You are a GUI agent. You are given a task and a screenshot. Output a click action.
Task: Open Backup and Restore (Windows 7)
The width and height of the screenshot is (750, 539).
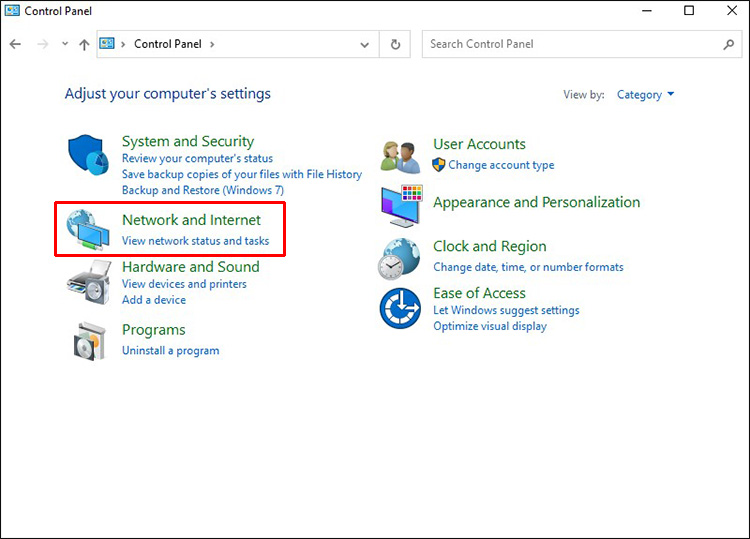coord(203,190)
